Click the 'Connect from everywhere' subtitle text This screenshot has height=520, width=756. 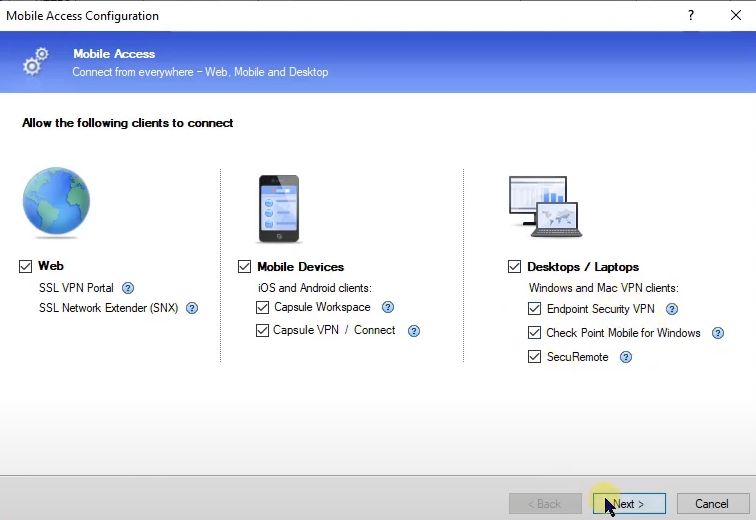coord(200,72)
